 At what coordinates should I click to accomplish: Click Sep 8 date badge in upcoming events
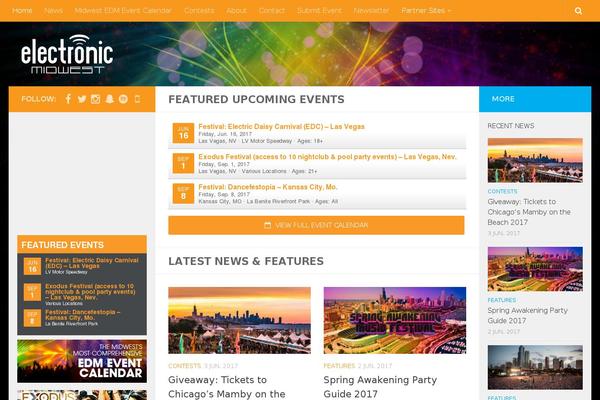pos(183,193)
